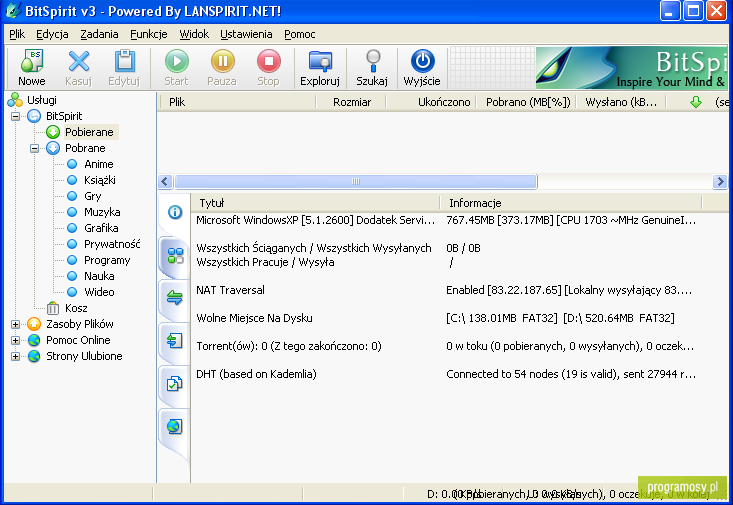Sort by Ukończono column header
This screenshot has height=505, width=733.
tap(431, 102)
